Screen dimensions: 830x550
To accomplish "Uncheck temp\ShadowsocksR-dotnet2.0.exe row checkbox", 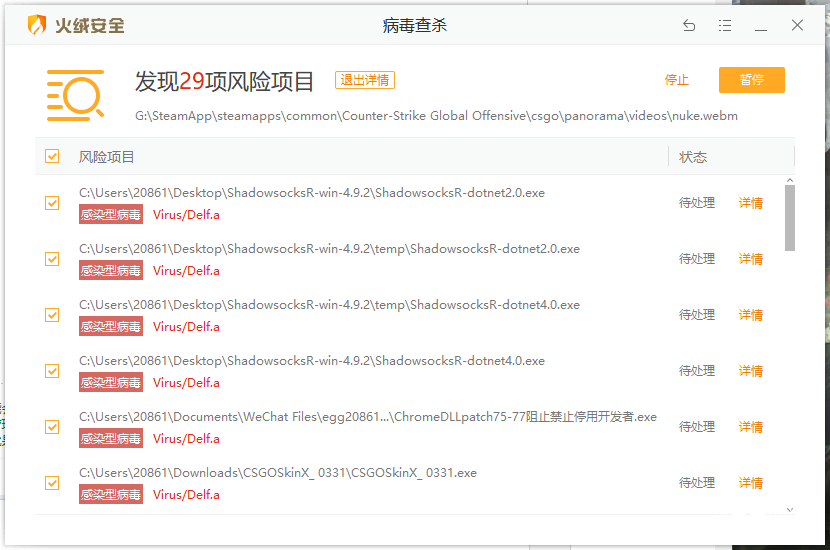I will pos(52,259).
